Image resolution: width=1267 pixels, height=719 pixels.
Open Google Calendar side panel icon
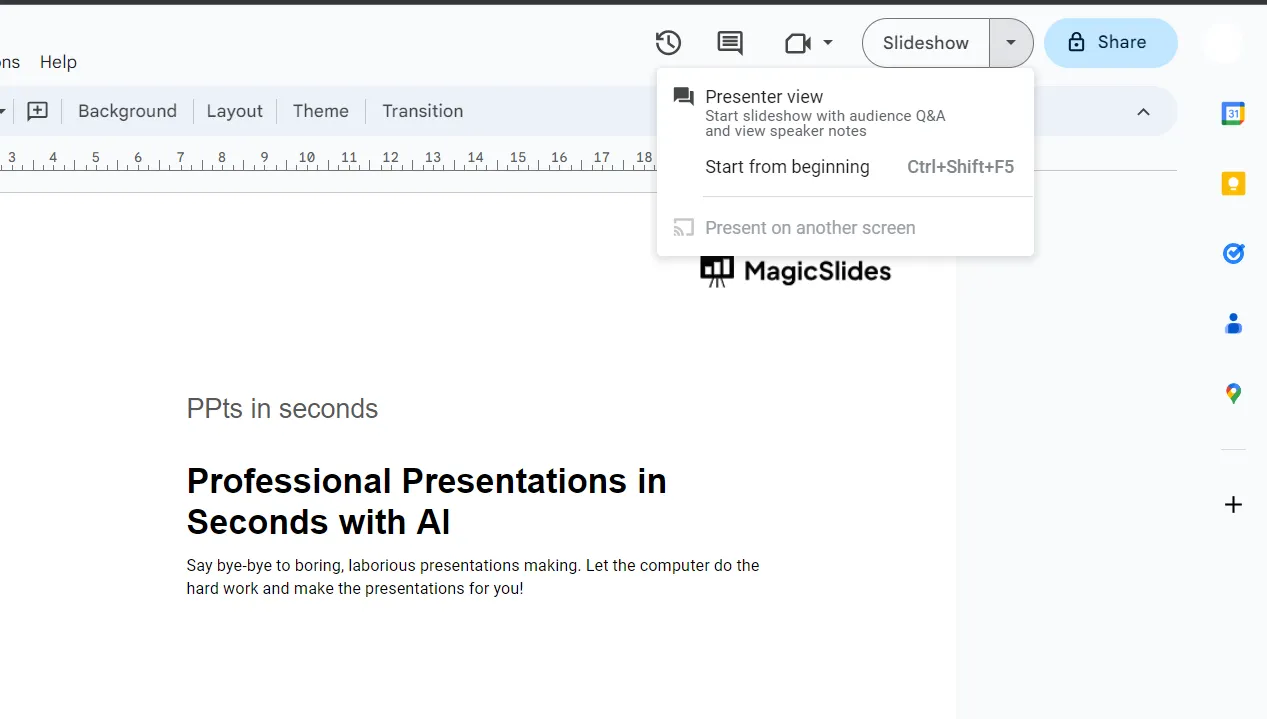tap(1233, 114)
